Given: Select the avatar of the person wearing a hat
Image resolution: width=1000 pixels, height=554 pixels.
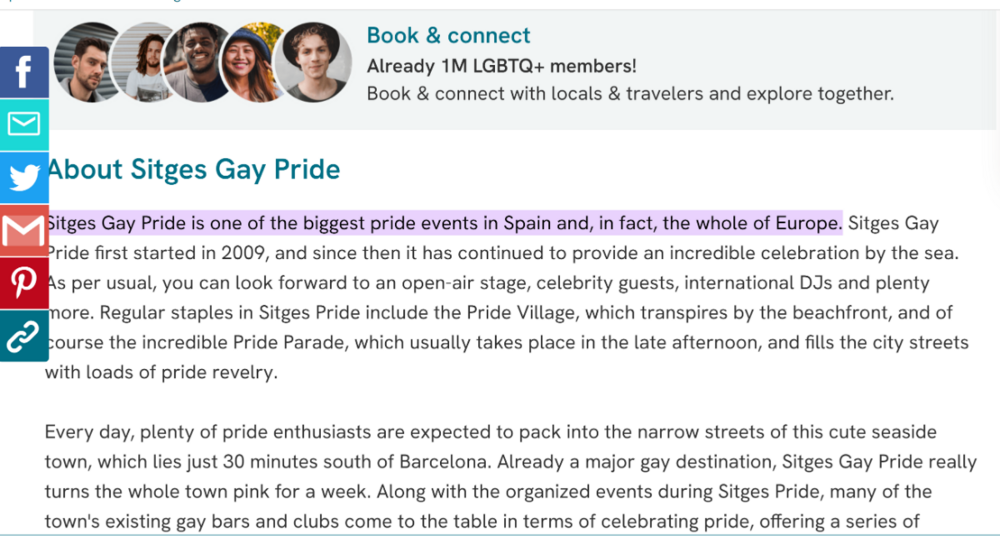Looking at the screenshot, I should [x=312, y=62].
